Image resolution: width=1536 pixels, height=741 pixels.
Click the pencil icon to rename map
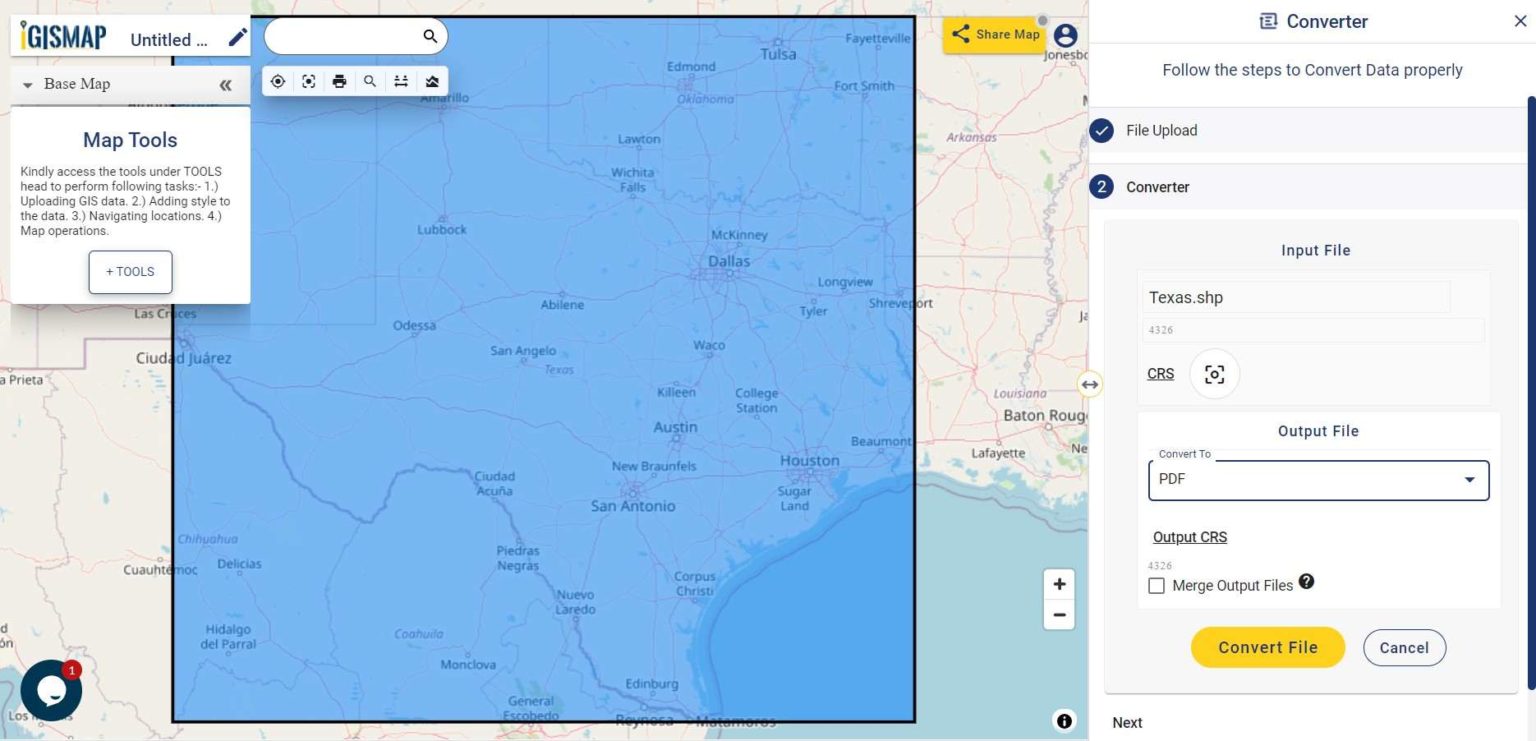click(237, 38)
